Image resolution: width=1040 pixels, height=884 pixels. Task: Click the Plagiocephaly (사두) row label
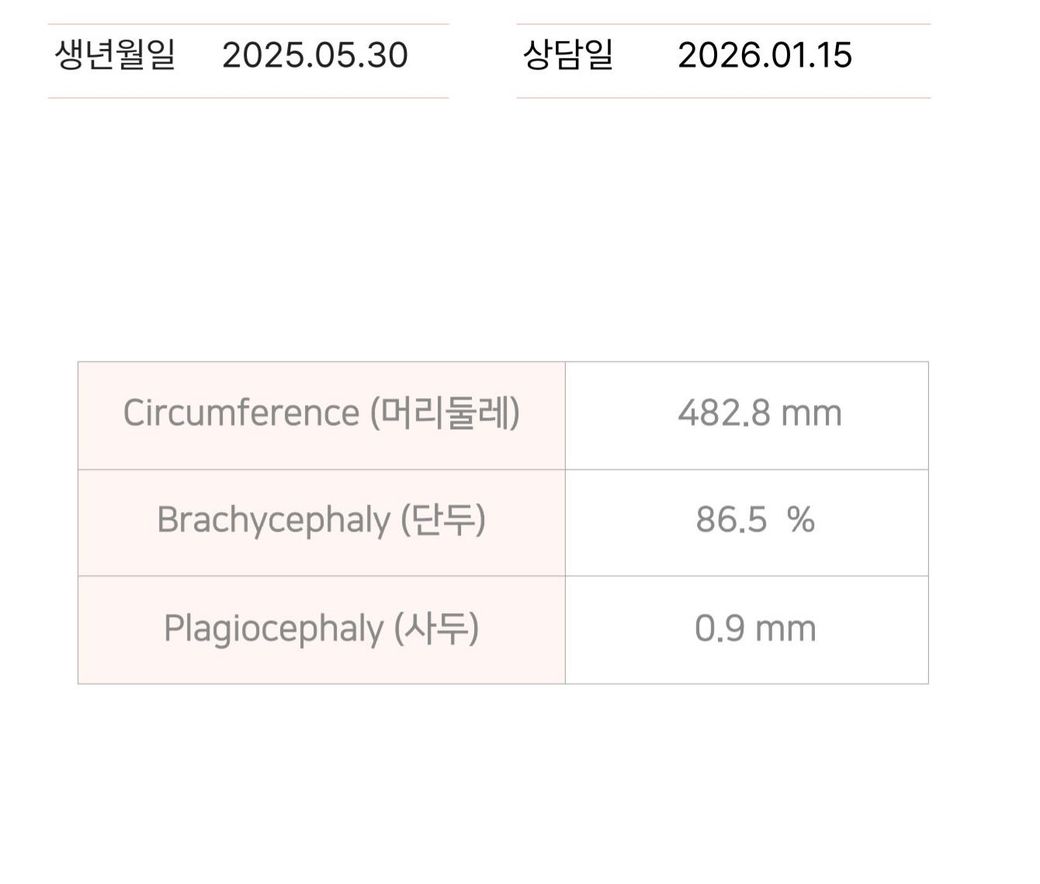click(x=322, y=629)
